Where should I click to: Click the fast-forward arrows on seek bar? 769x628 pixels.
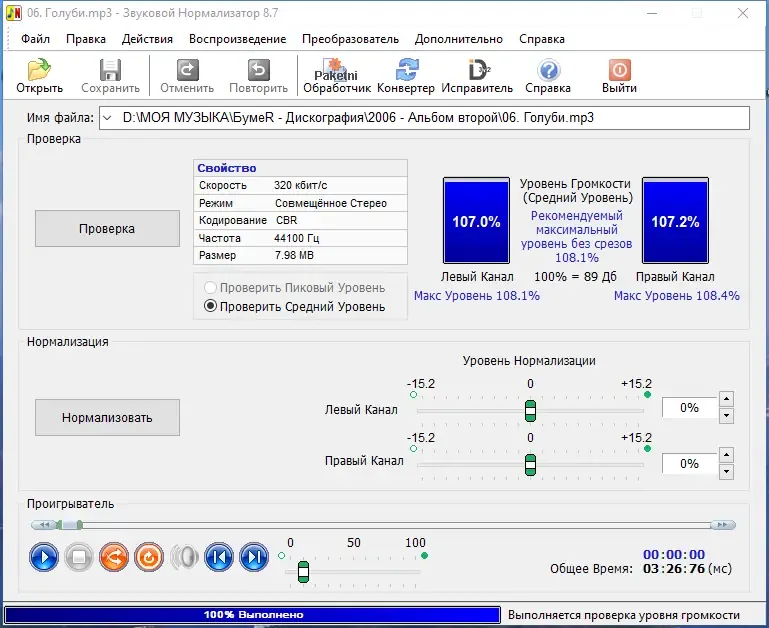pyautogui.click(x=723, y=525)
